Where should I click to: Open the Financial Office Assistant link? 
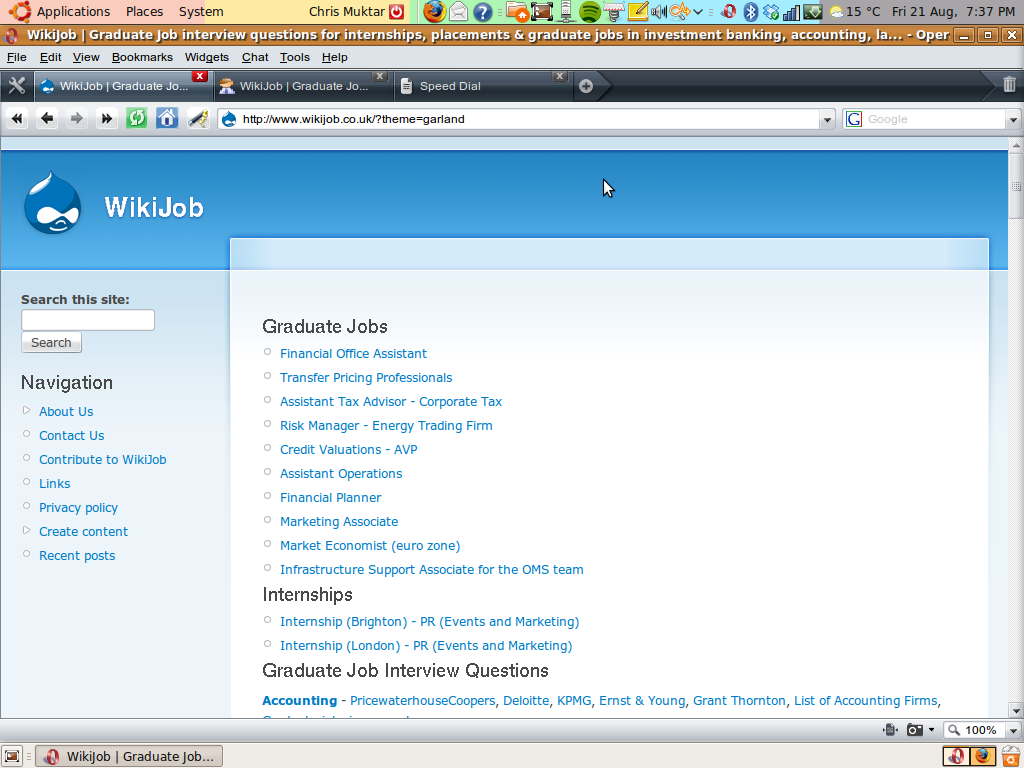click(353, 353)
